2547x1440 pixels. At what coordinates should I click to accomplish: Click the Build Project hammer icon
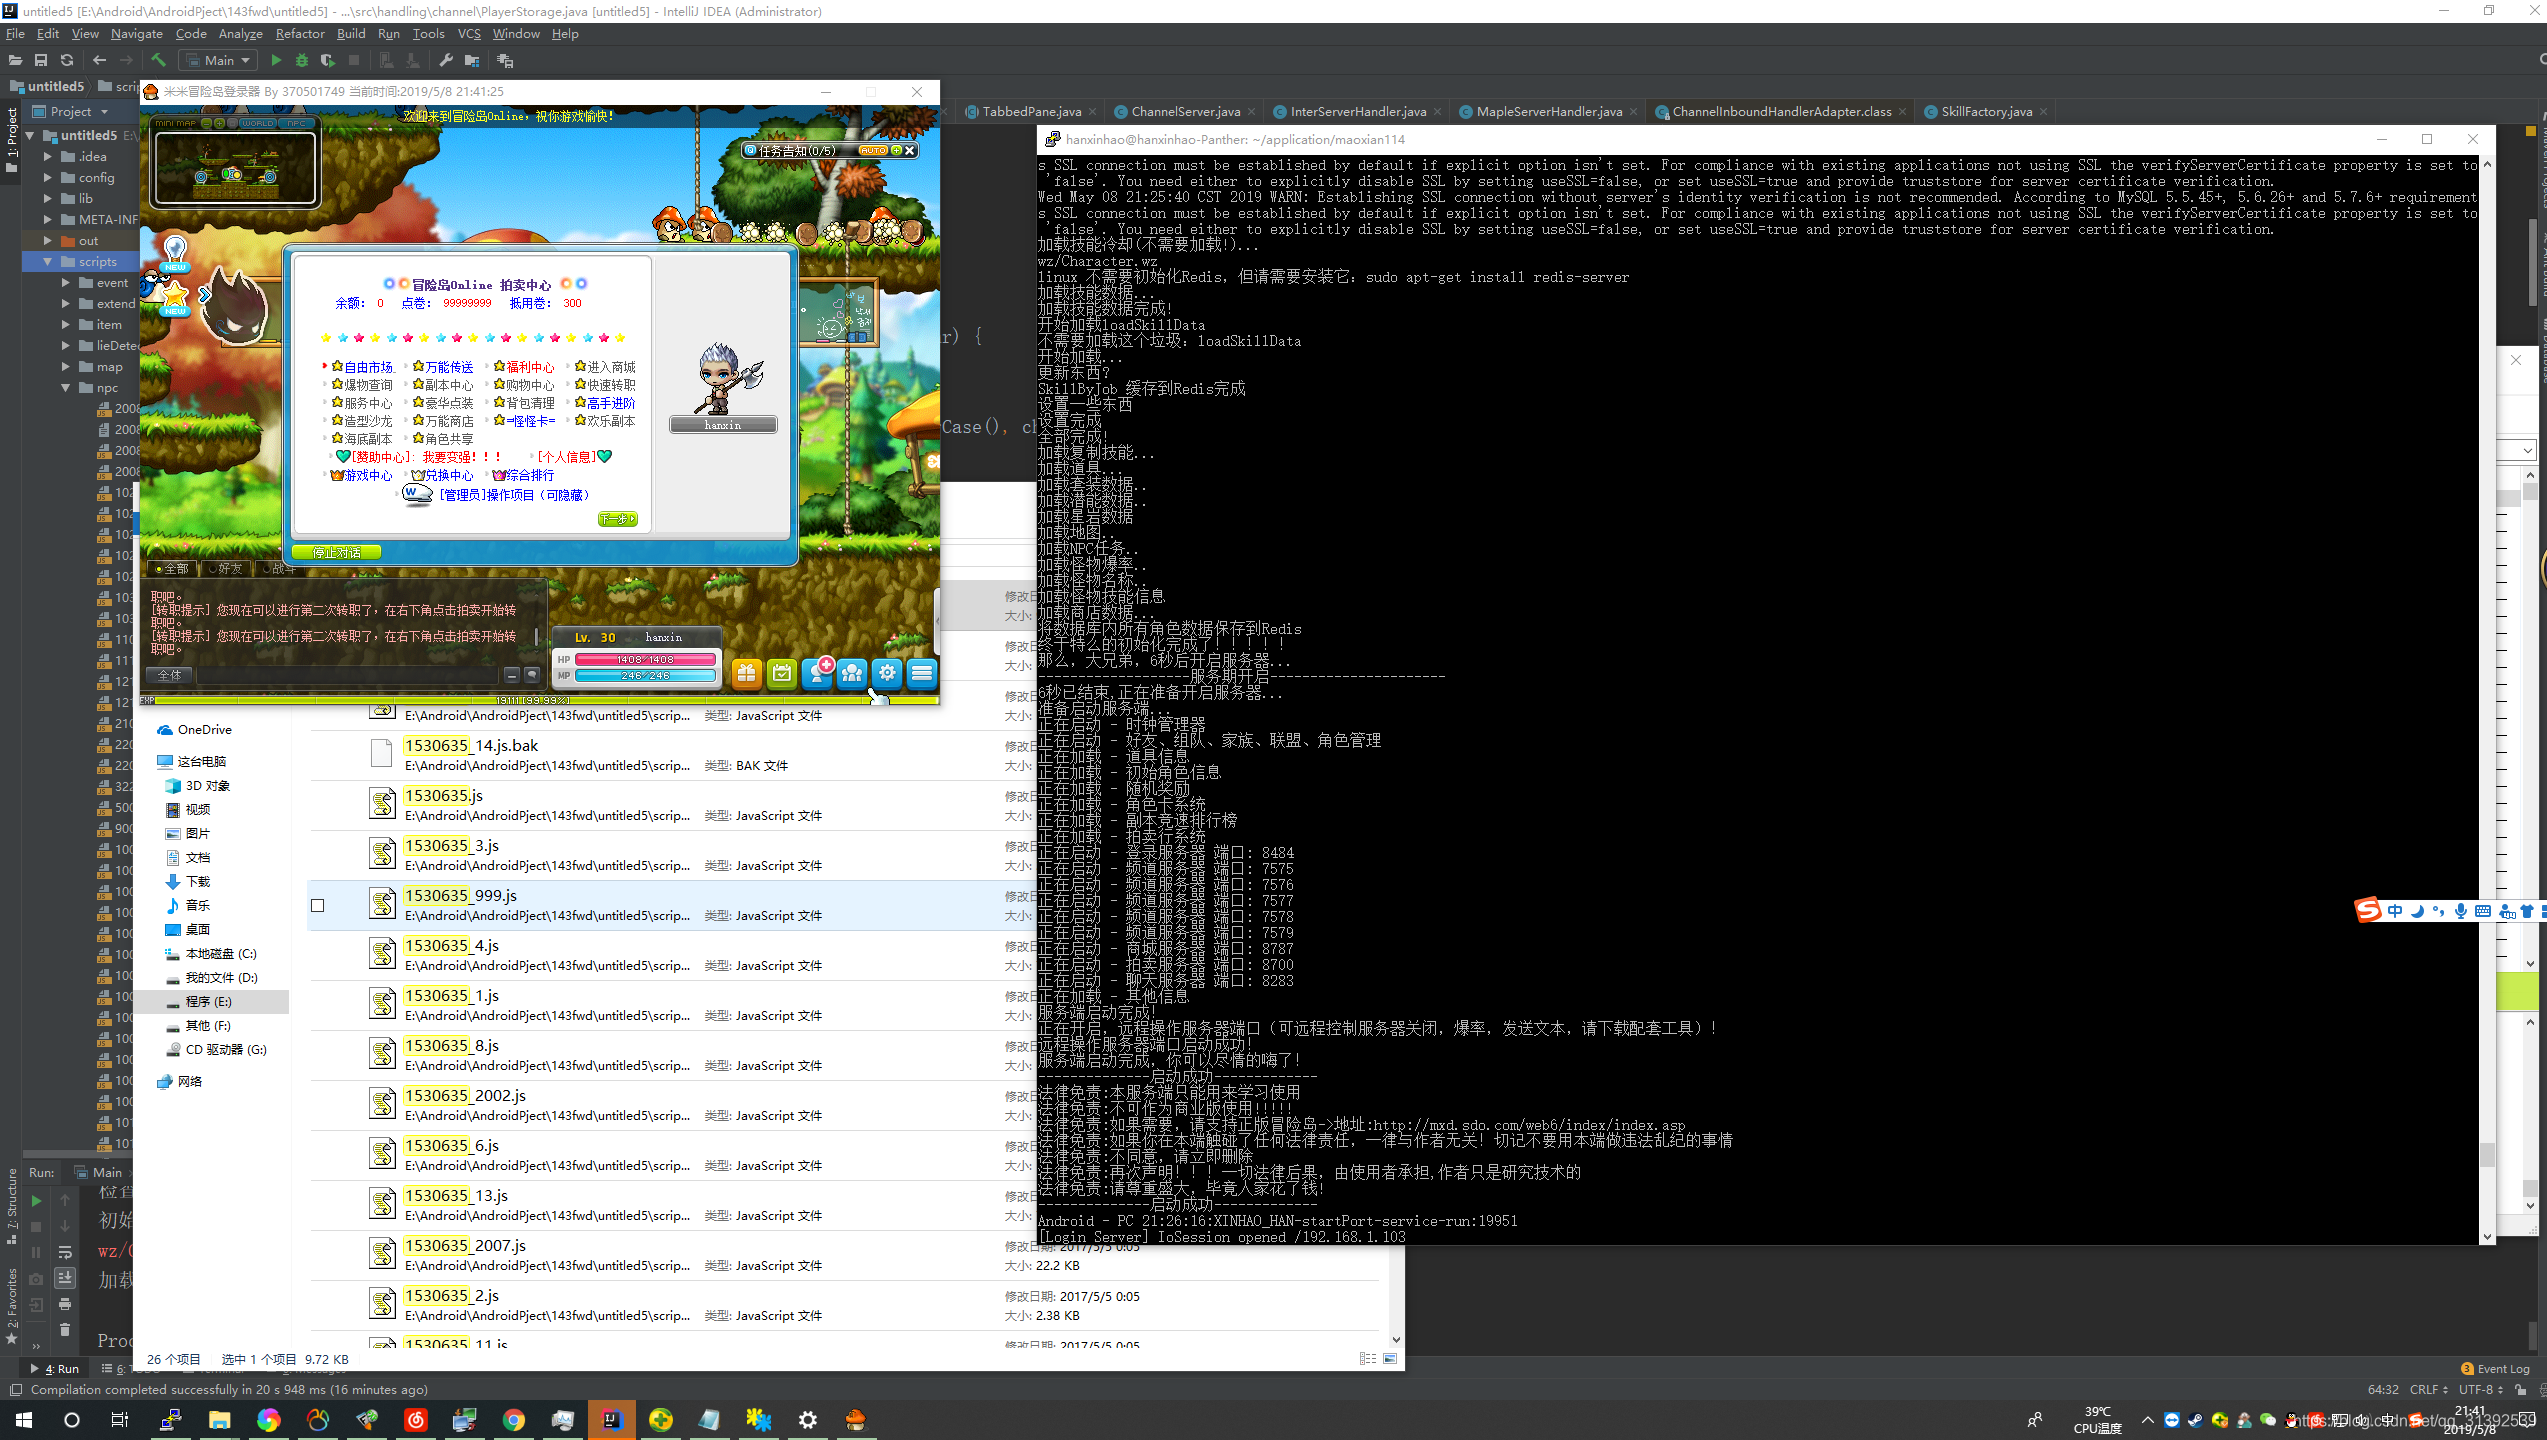[x=158, y=61]
